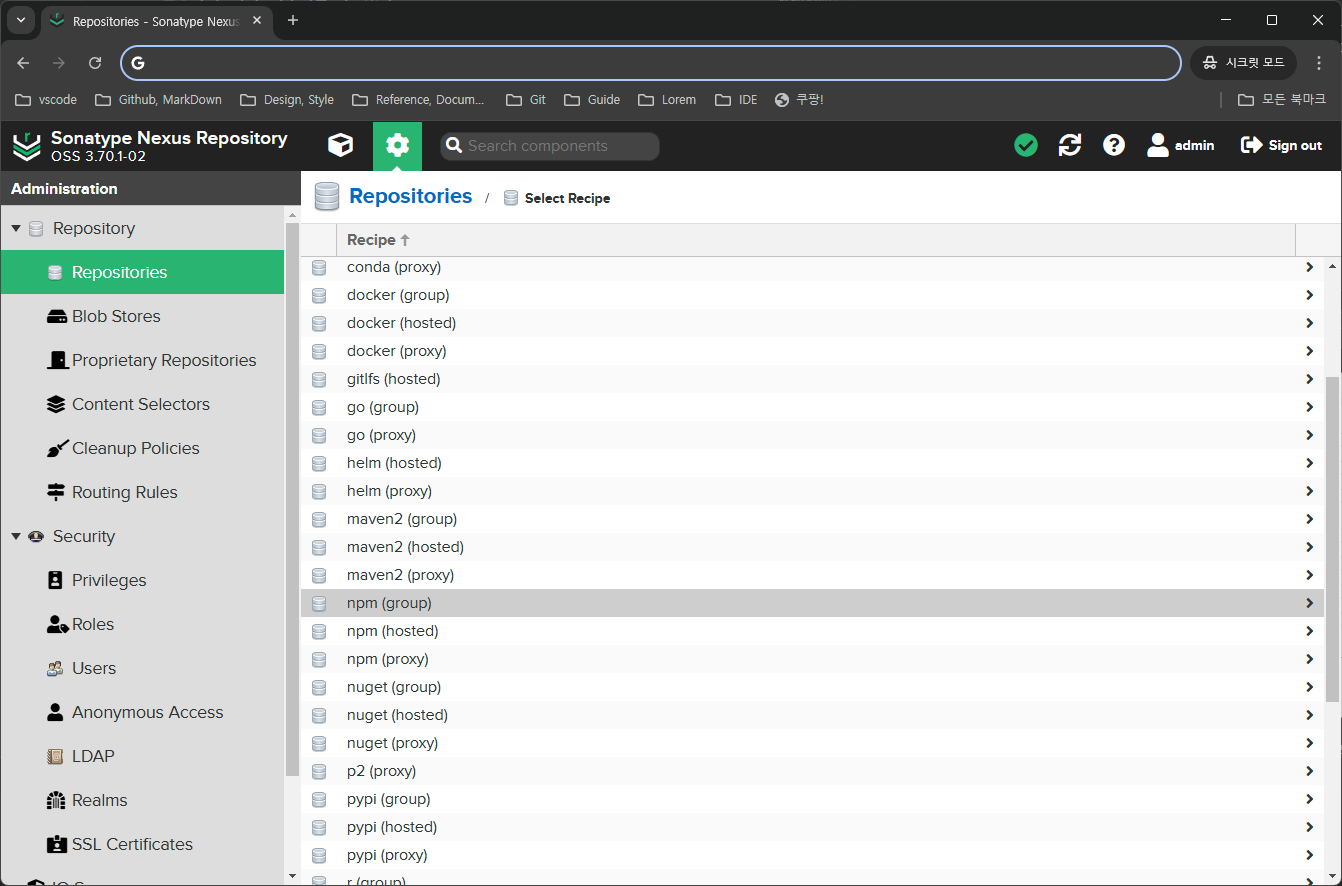The width and height of the screenshot is (1342, 886).
Task: Select the docker (hosted) recipe
Action: coord(812,323)
